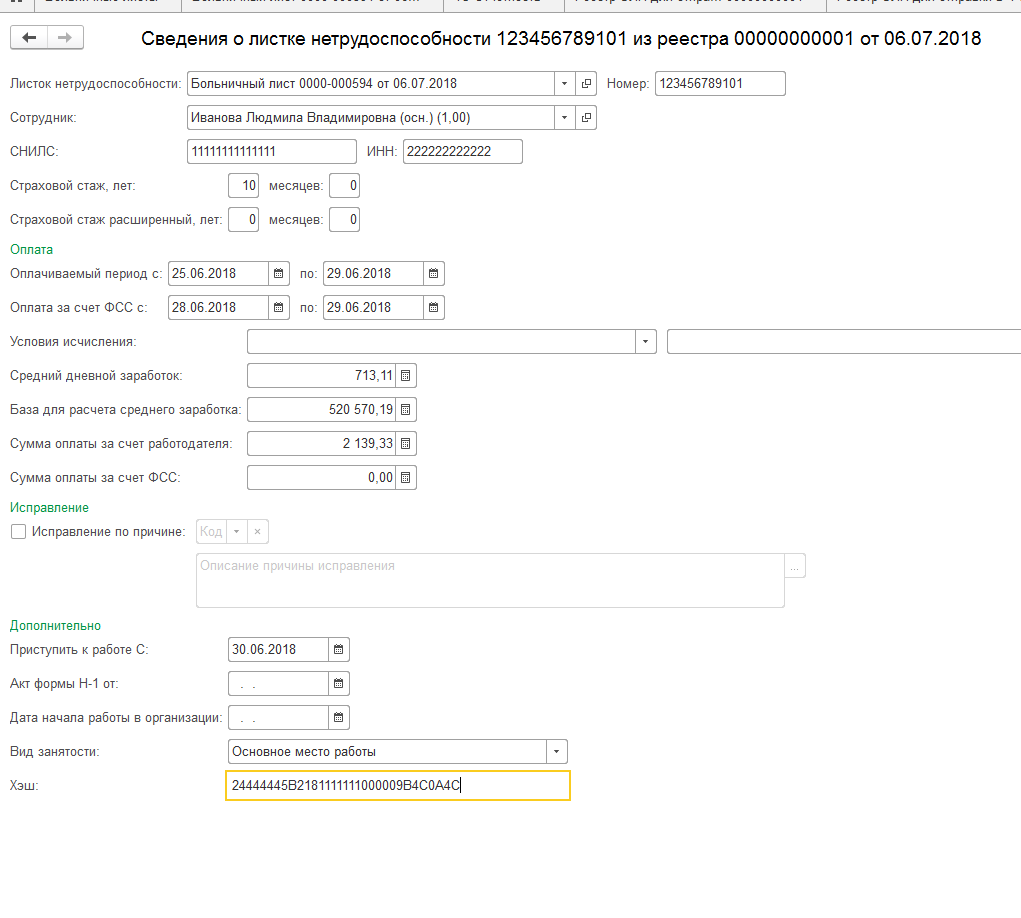Open calendar for Оплата за счет ФСС end date
Image resolution: width=1021 pixels, height=918 pixels.
click(x=433, y=307)
